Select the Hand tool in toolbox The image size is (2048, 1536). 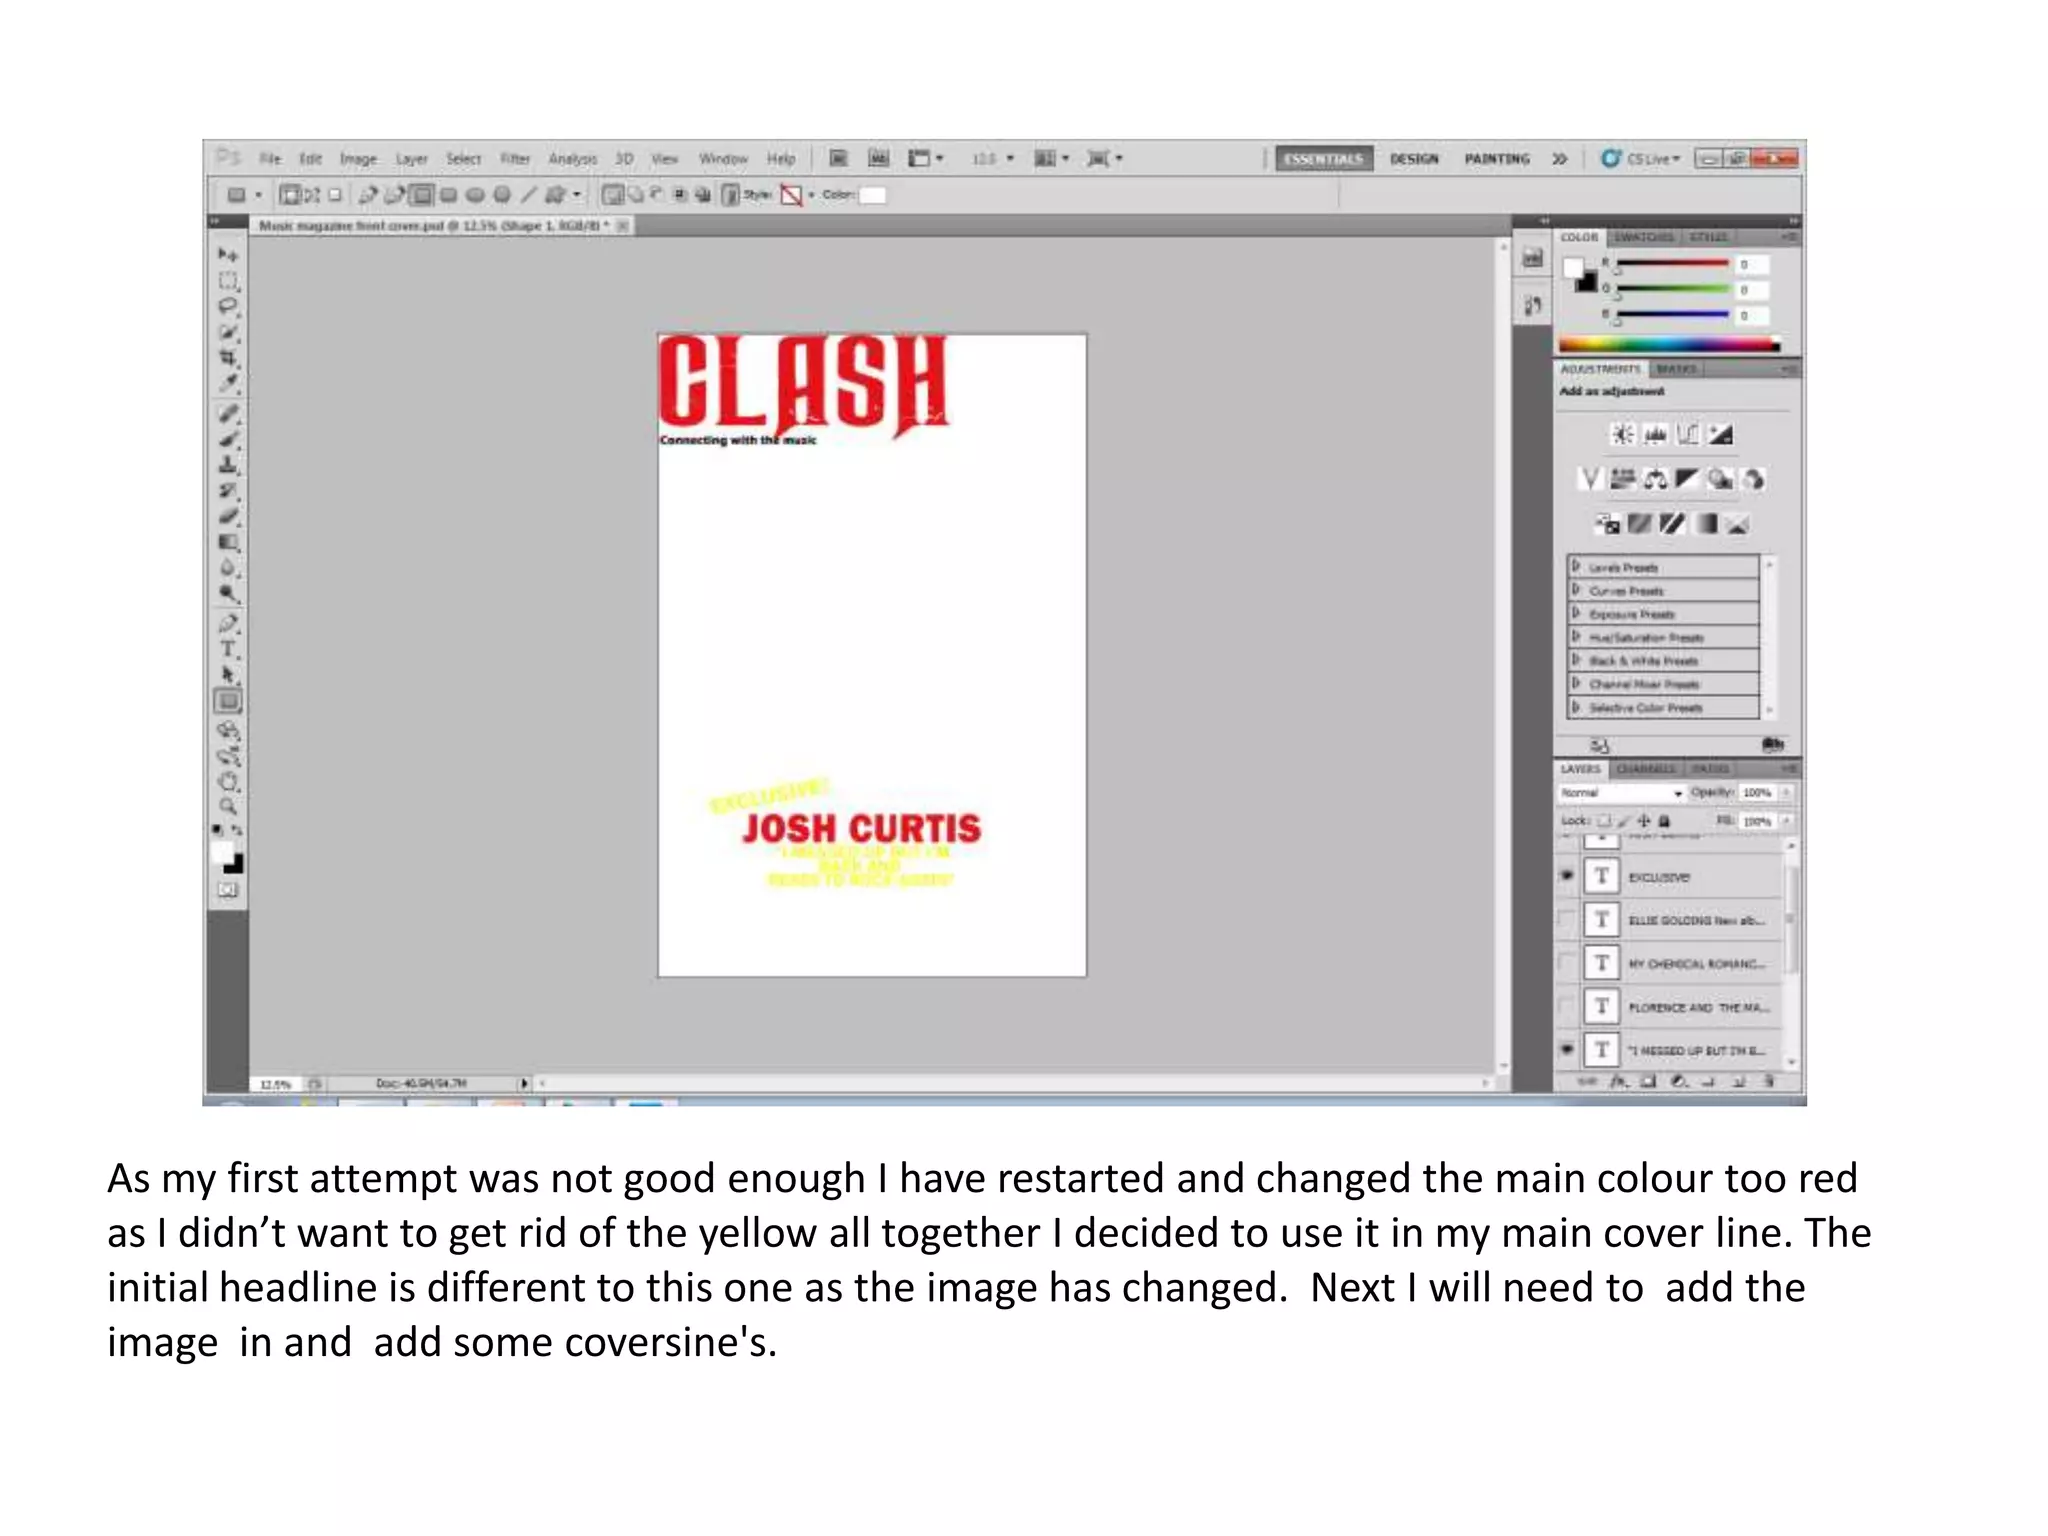[x=228, y=781]
